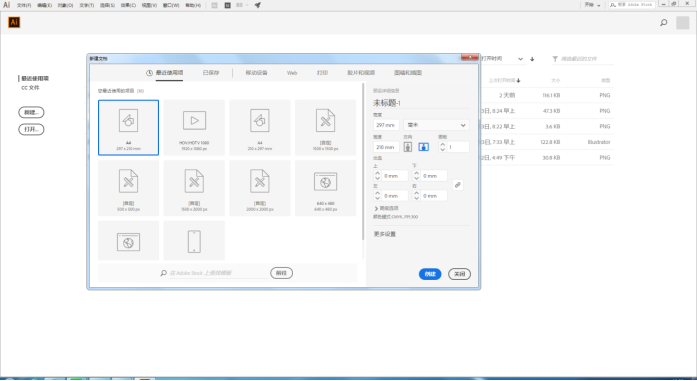Open the 选择(S) select menu
The width and height of the screenshot is (697, 381).
coord(107,5)
